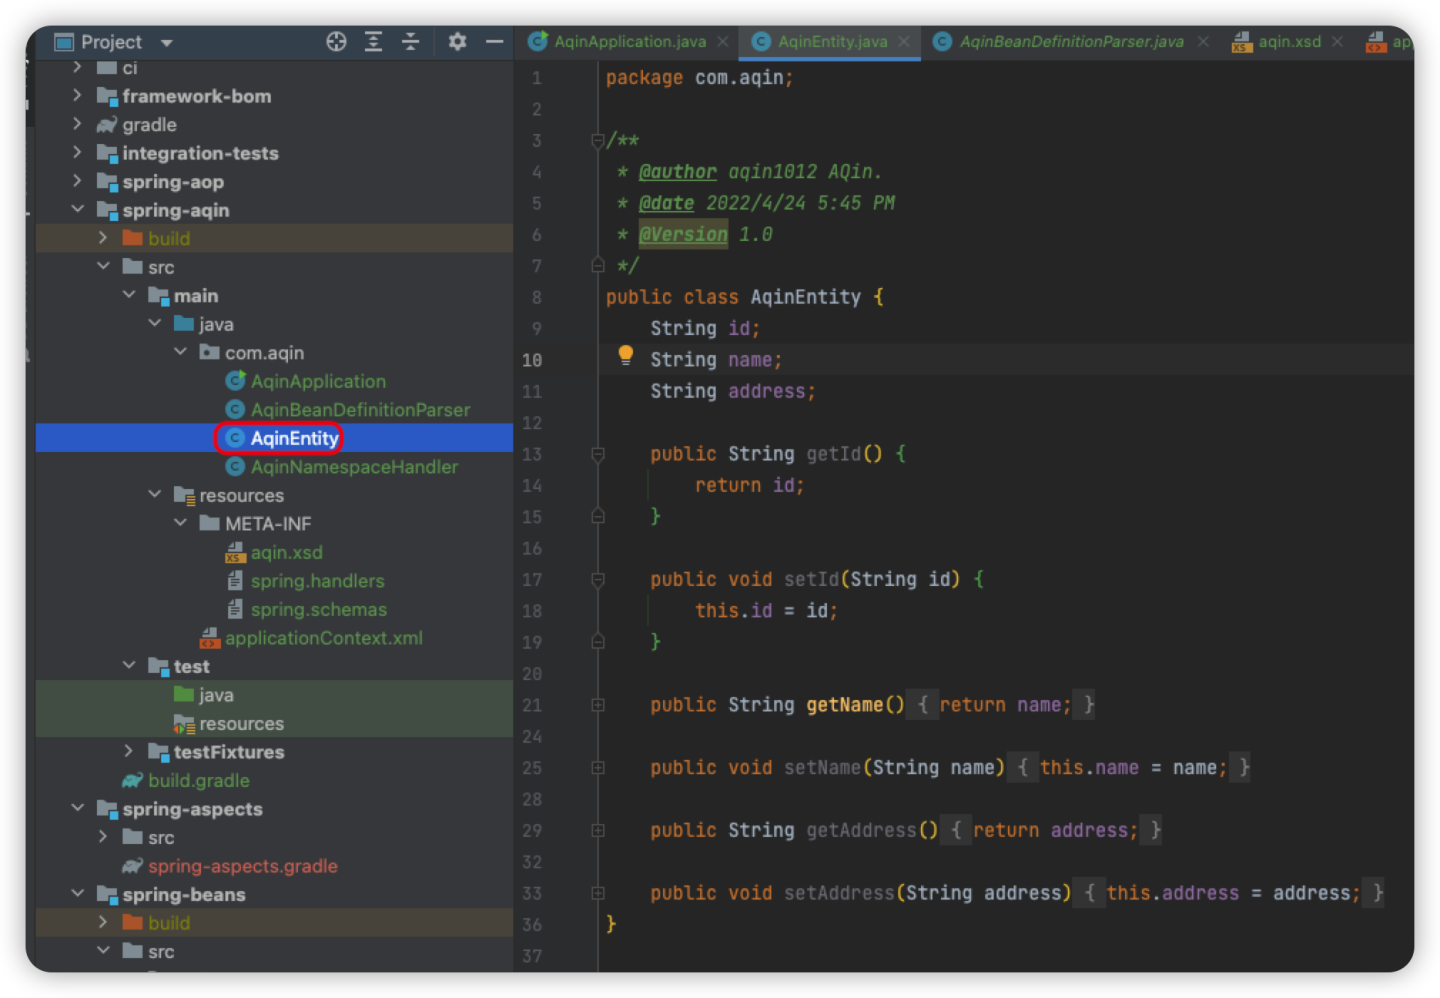The height and width of the screenshot is (998, 1440).
Task: Close the AqinApplication.java tab
Action: 723,42
